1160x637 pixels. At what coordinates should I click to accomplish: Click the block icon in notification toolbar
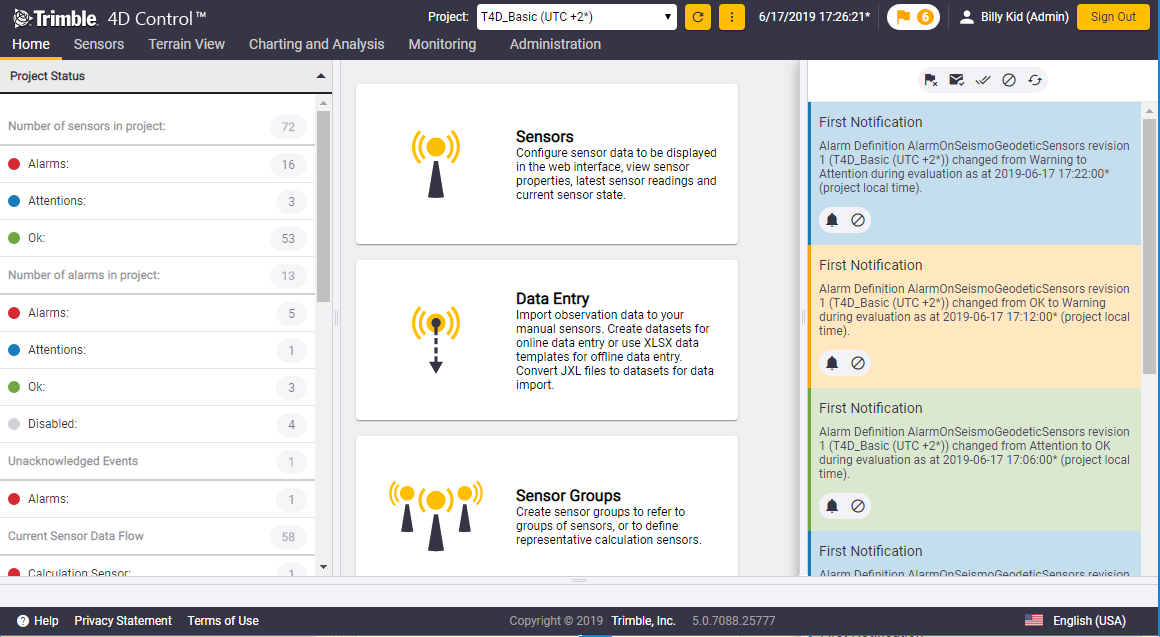[1008, 80]
